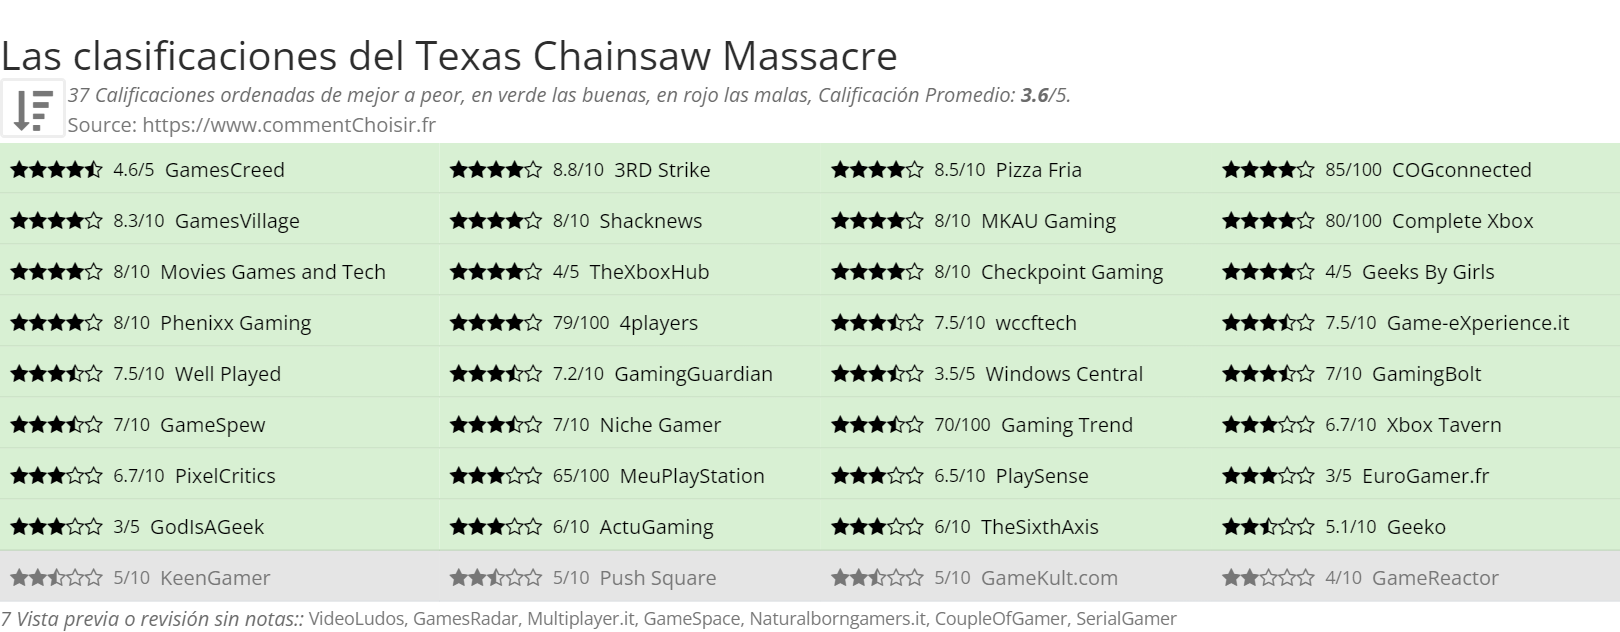Screen dimensions: 1620x632
Task: Click GameReactor two-star rating
Action: pos(1268,578)
